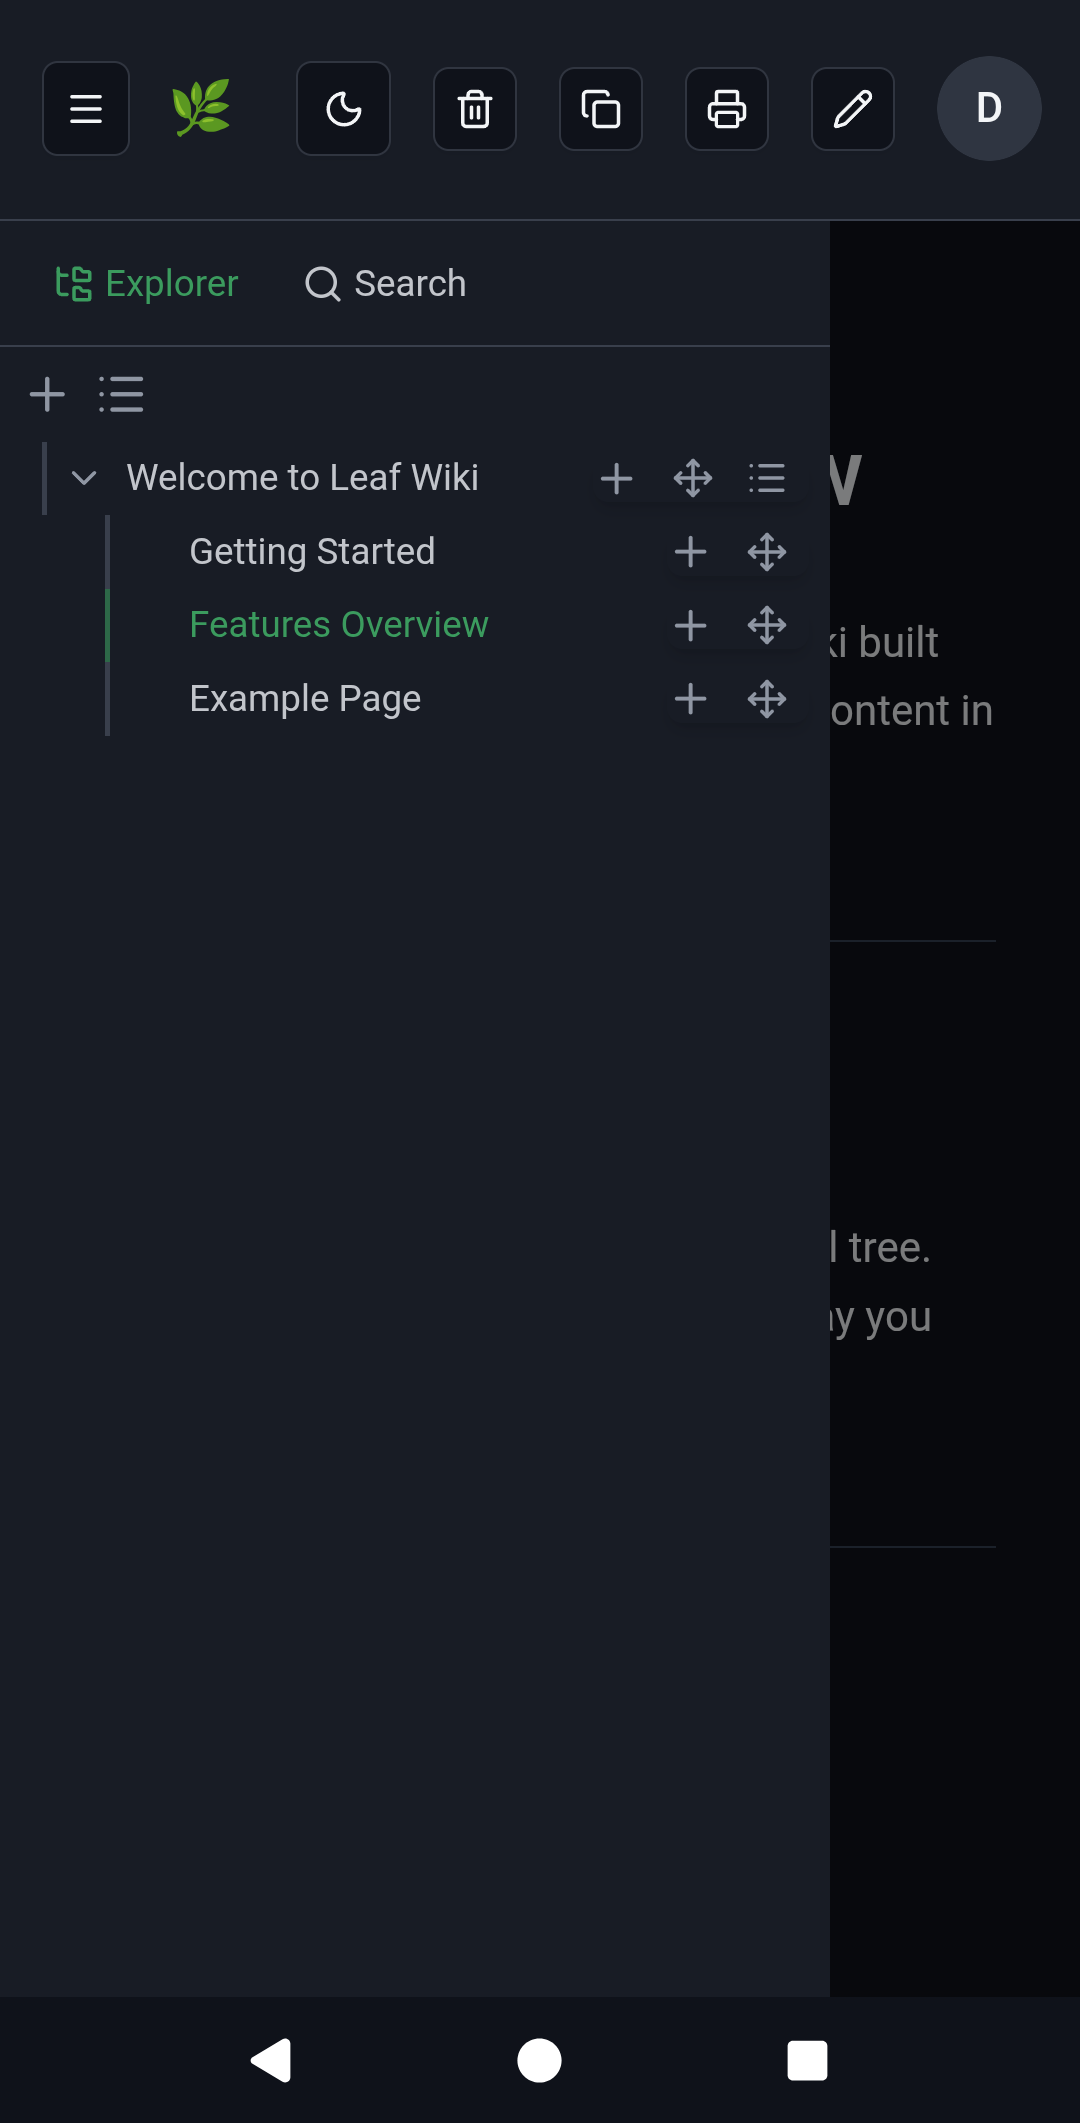The width and height of the screenshot is (1080, 2123).
Task: Edit page with pencil icon
Action: [x=853, y=109]
